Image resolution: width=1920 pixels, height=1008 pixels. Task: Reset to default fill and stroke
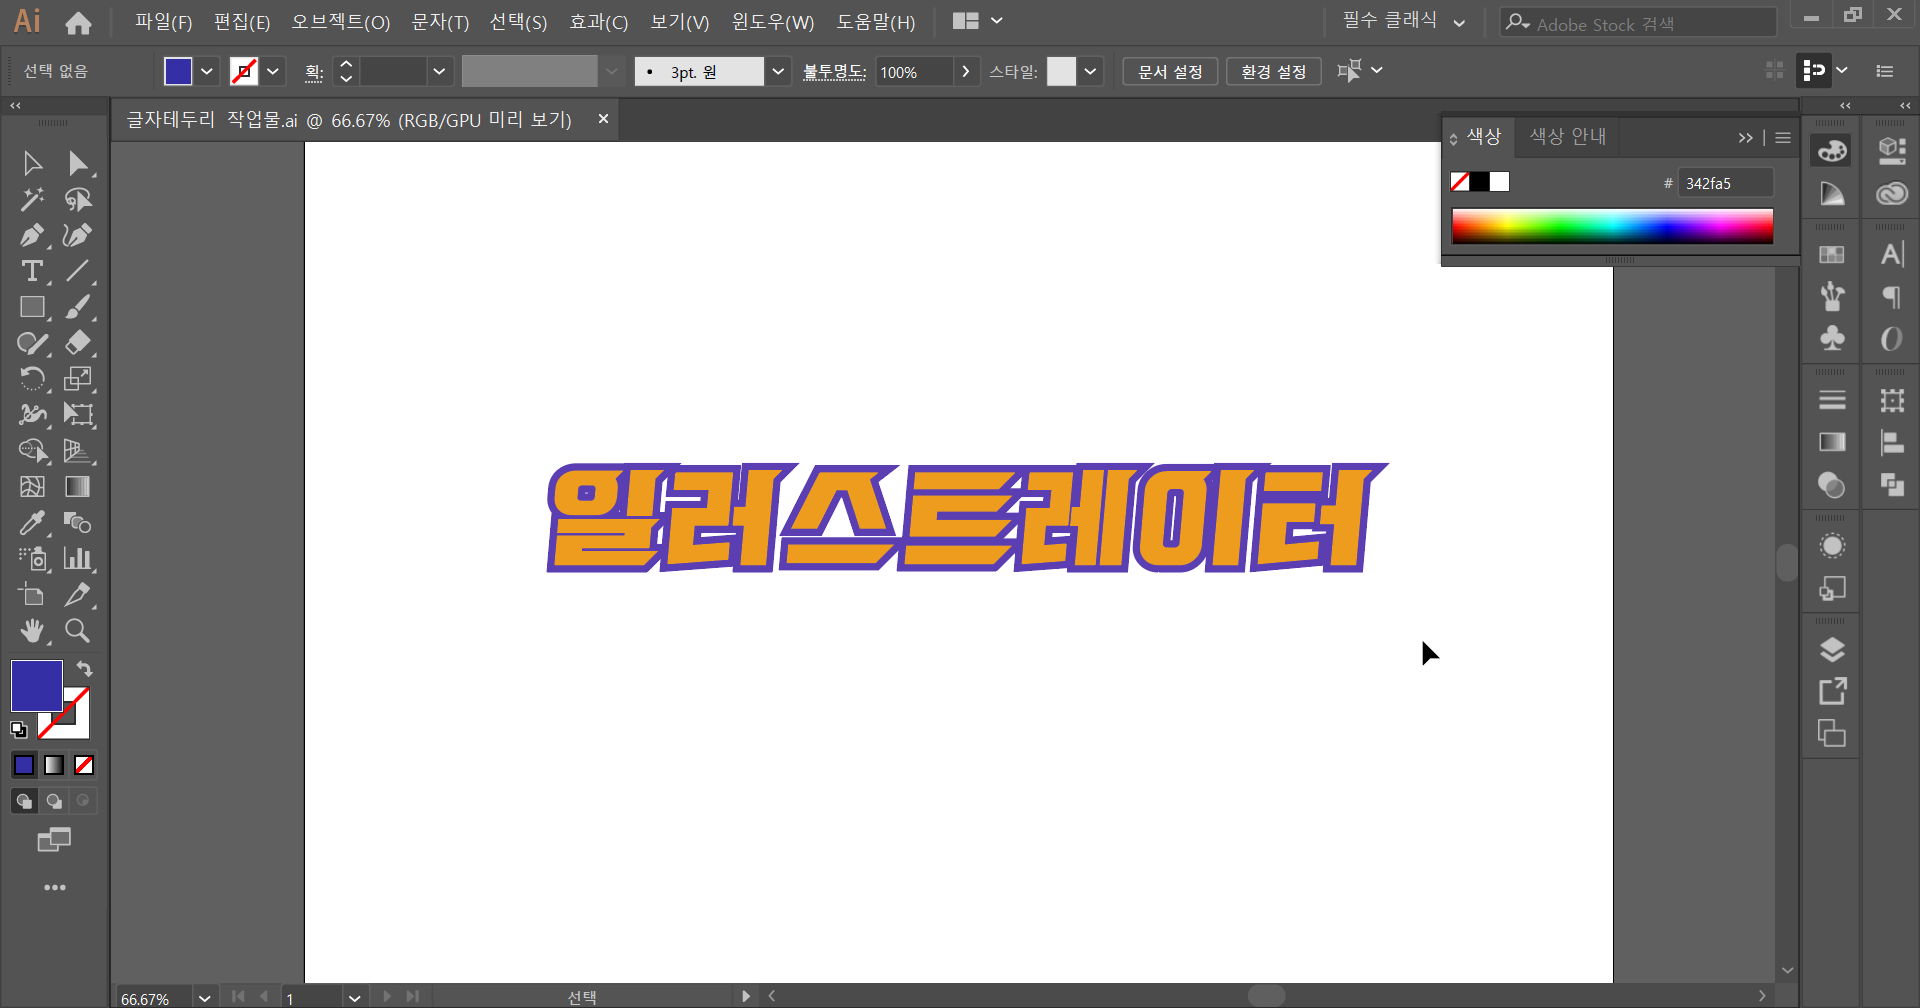[18, 730]
